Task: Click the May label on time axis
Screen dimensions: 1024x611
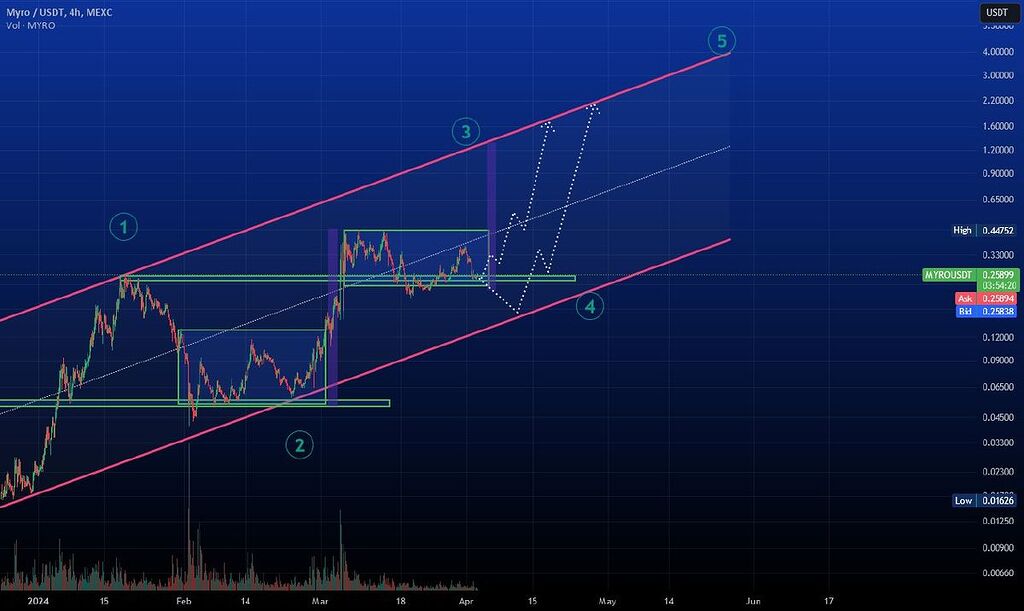Action: tap(607, 600)
